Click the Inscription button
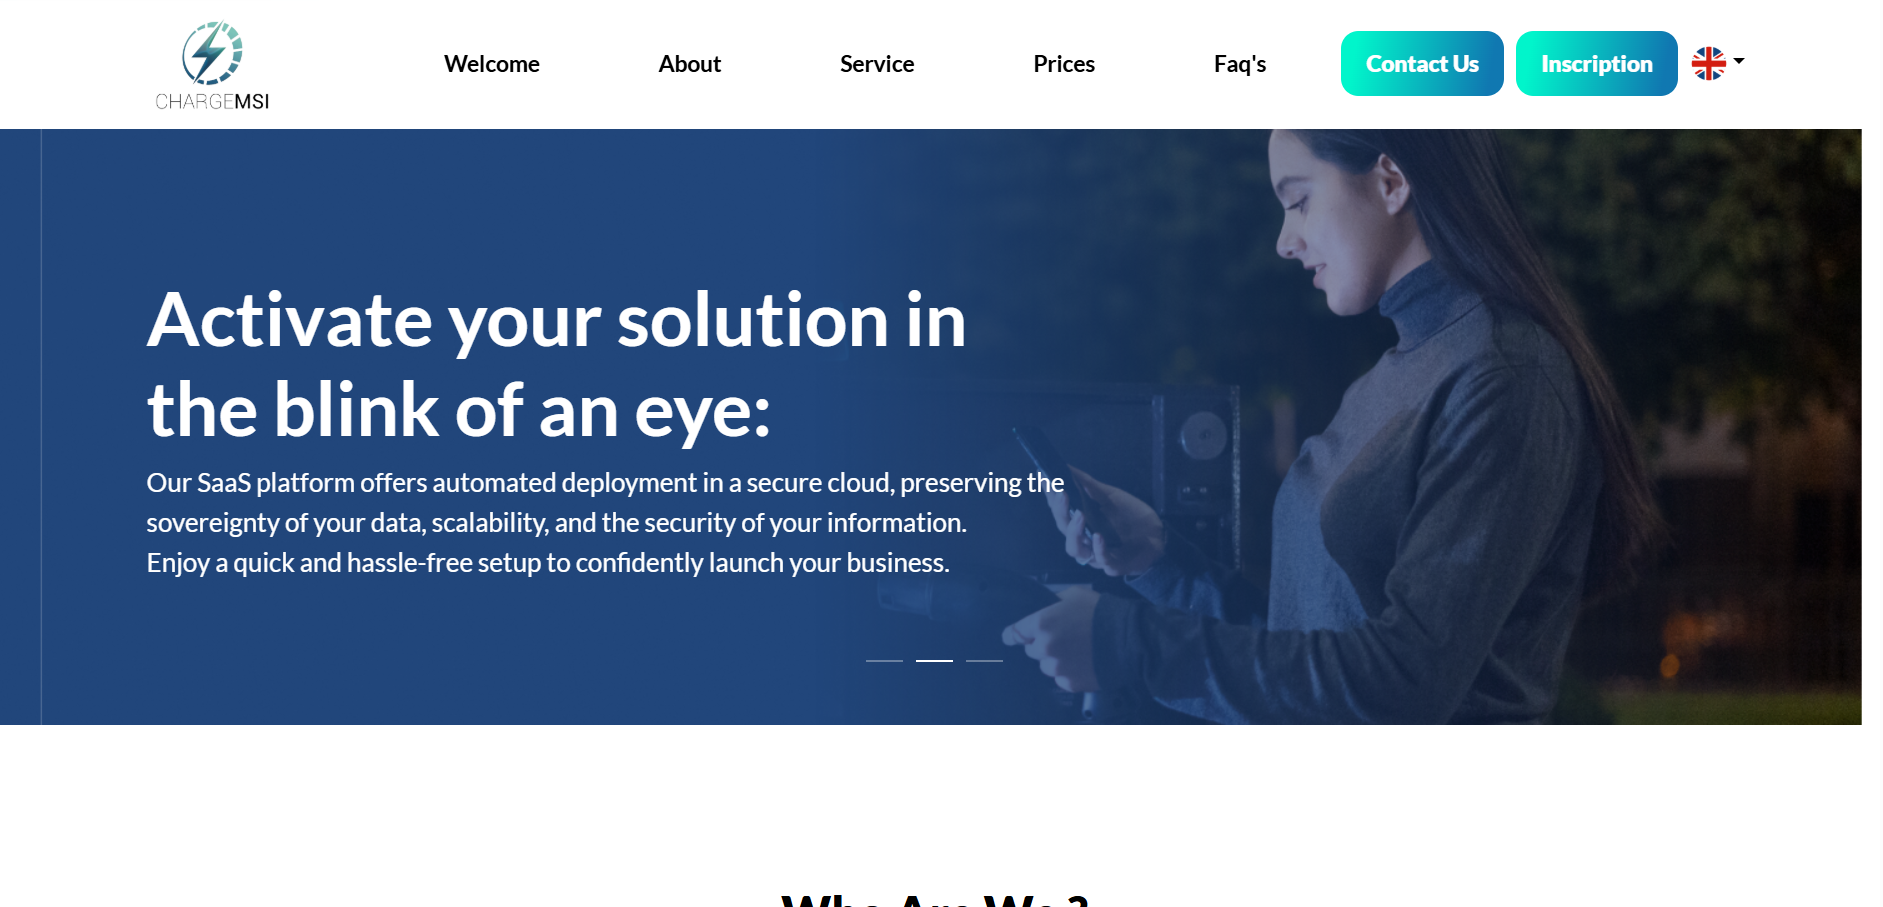The height and width of the screenshot is (907, 1883). (x=1597, y=64)
